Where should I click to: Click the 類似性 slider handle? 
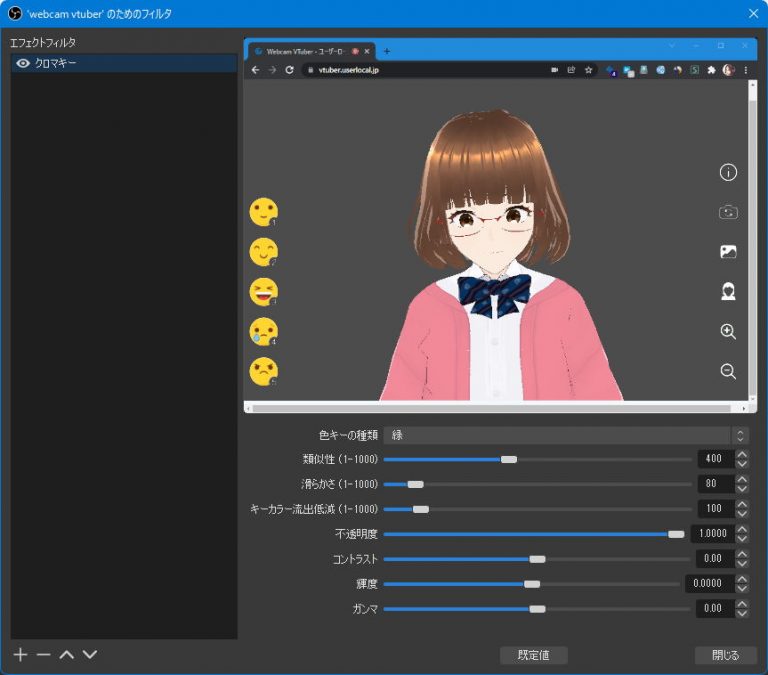pos(508,459)
